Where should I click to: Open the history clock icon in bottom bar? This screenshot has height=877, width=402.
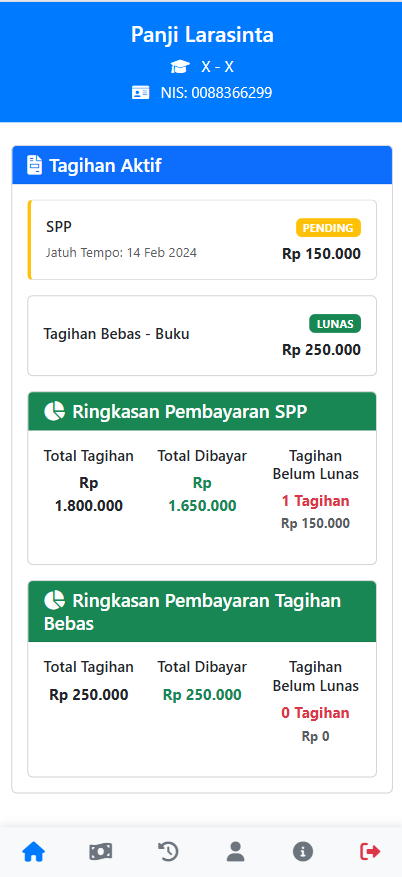tap(168, 852)
